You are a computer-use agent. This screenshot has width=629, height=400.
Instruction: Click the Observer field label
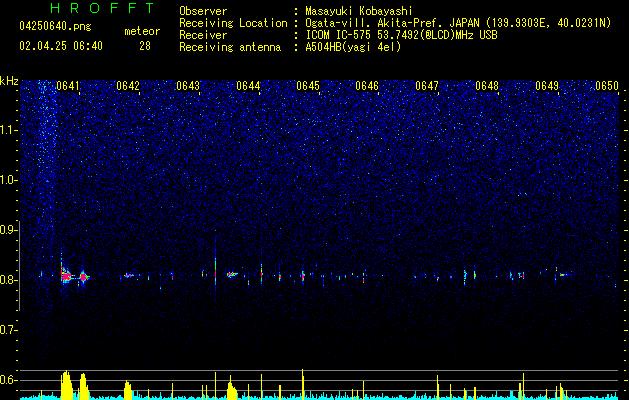point(203,11)
